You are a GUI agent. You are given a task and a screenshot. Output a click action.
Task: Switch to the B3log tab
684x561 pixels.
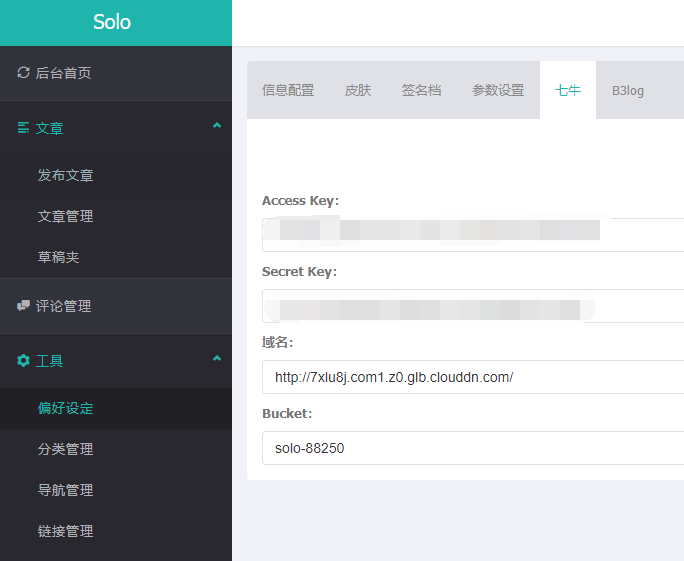pos(628,90)
